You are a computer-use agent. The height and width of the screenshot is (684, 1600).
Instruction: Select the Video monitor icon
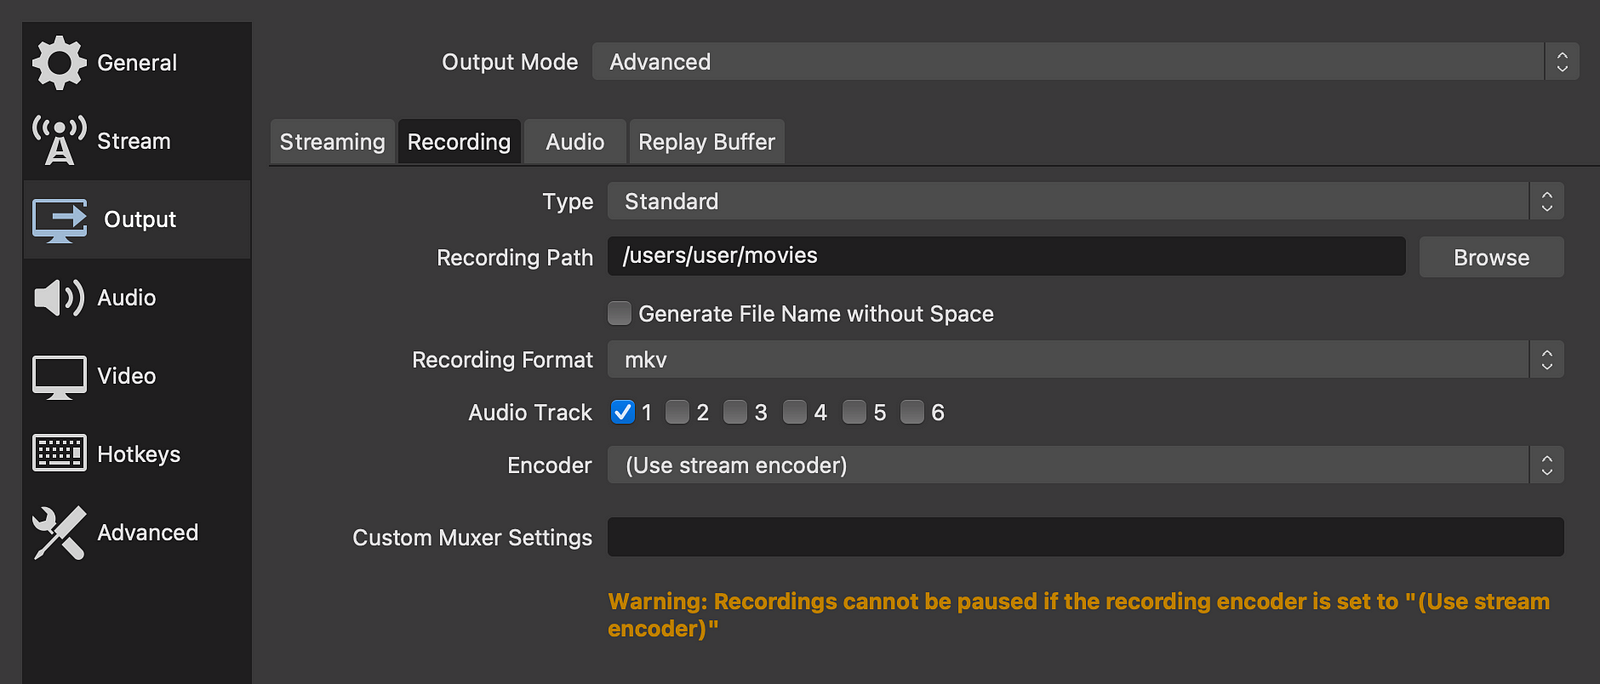click(x=59, y=377)
